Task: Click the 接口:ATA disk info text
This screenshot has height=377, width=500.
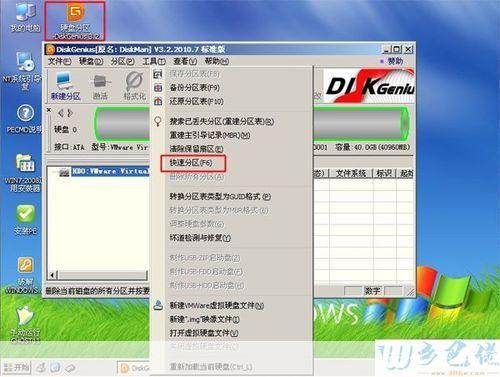Action: point(69,147)
